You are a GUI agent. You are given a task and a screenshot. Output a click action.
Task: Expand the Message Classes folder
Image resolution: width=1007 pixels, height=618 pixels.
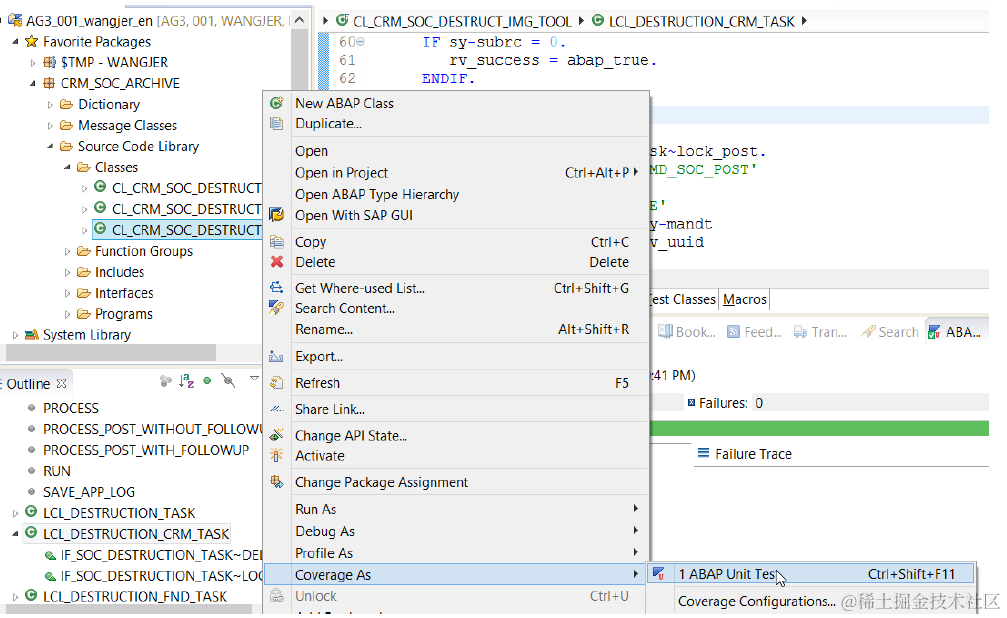pyautogui.click(x=50, y=125)
